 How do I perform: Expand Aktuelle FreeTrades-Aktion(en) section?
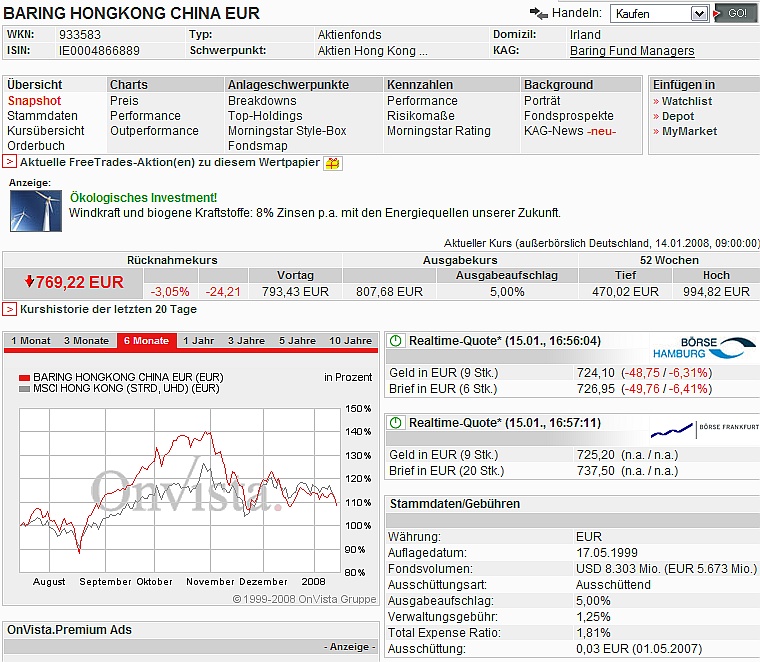[x=9, y=161]
